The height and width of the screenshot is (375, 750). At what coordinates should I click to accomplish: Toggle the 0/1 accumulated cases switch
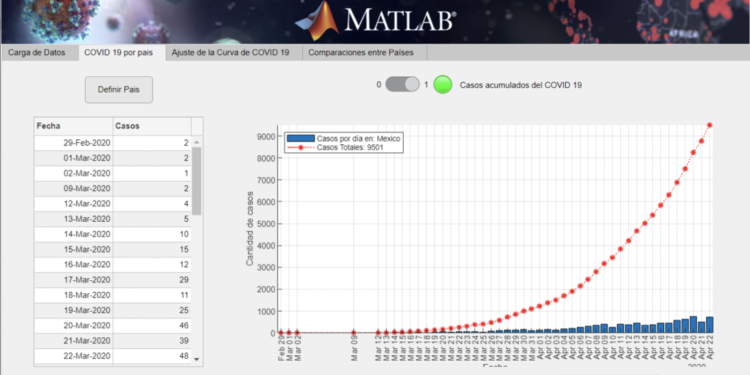402,85
